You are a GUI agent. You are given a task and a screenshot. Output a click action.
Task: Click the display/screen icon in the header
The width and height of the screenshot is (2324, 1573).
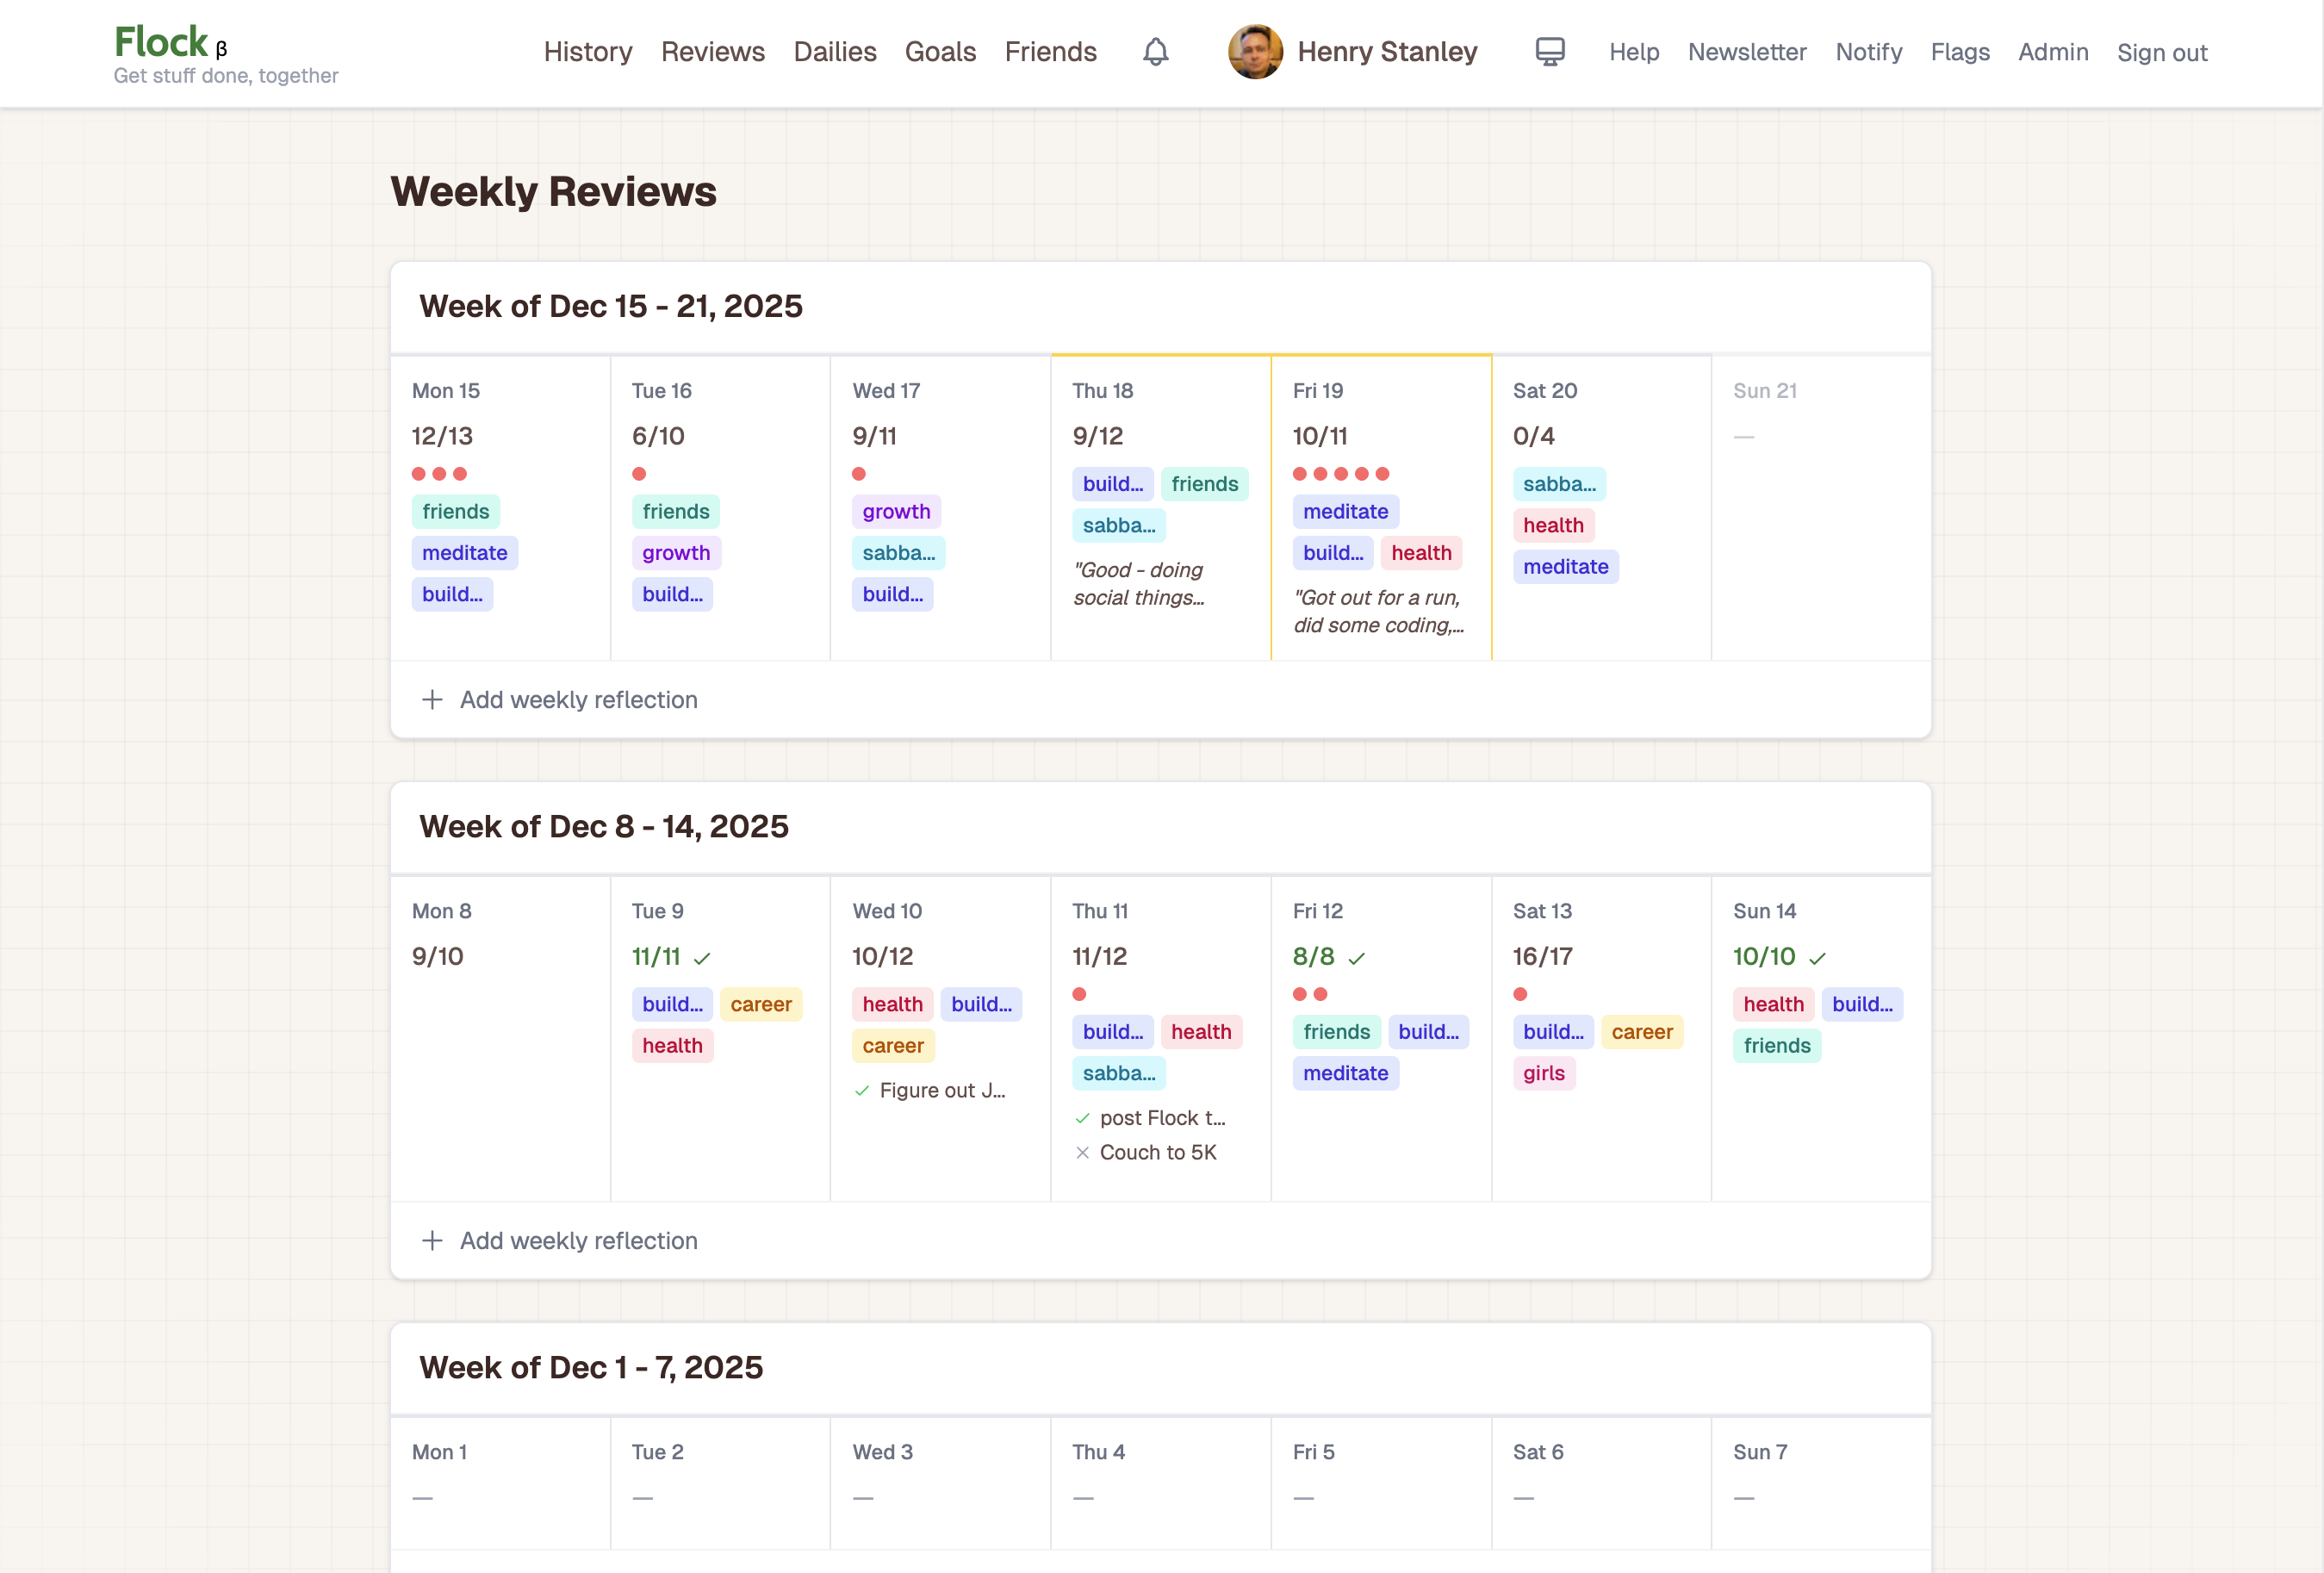1549,50
